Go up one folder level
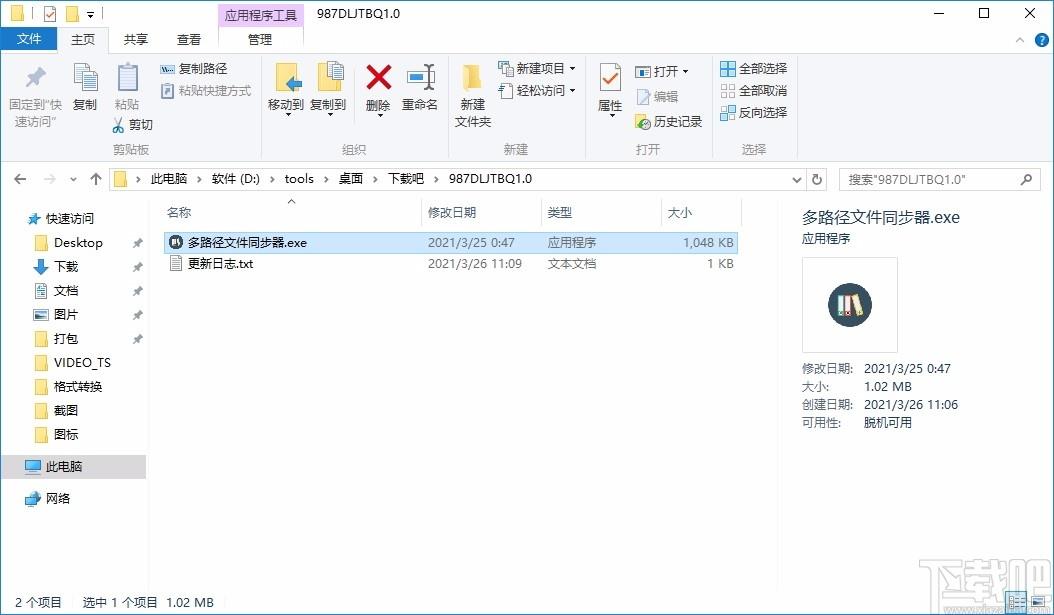 pos(95,179)
